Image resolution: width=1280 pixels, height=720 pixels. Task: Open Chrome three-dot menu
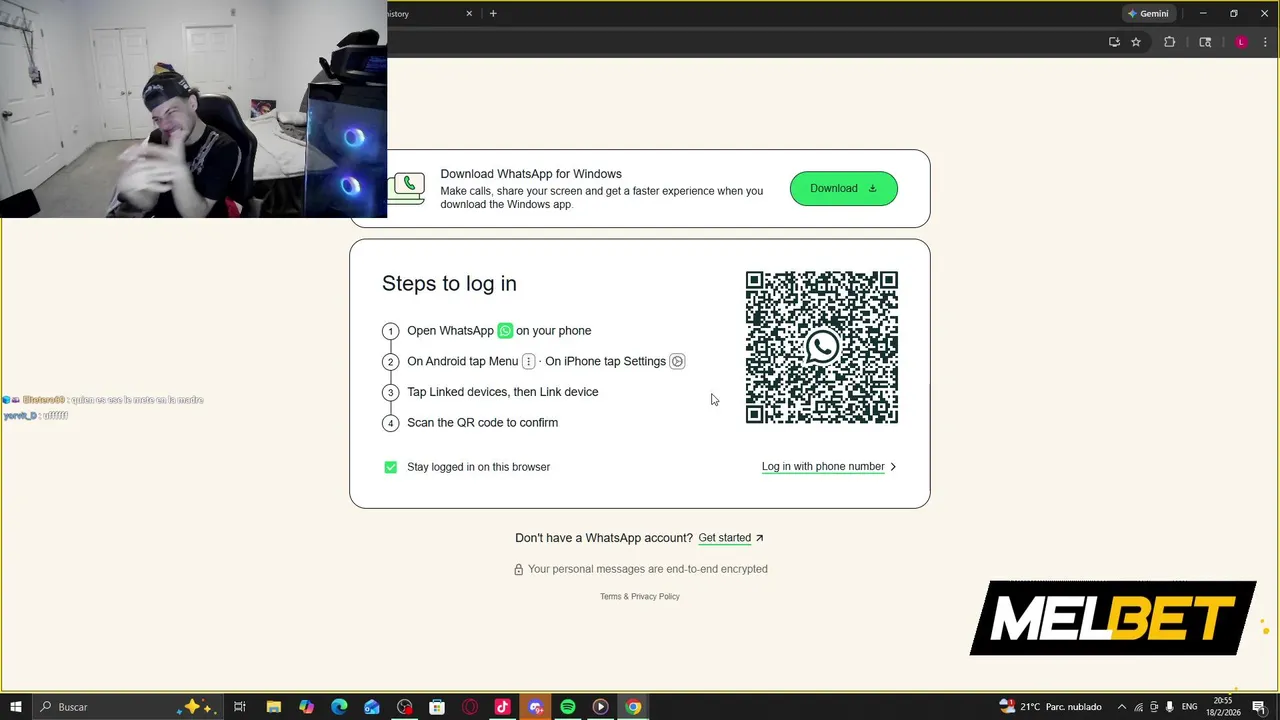pyautogui.click(x=1265, y=42)
